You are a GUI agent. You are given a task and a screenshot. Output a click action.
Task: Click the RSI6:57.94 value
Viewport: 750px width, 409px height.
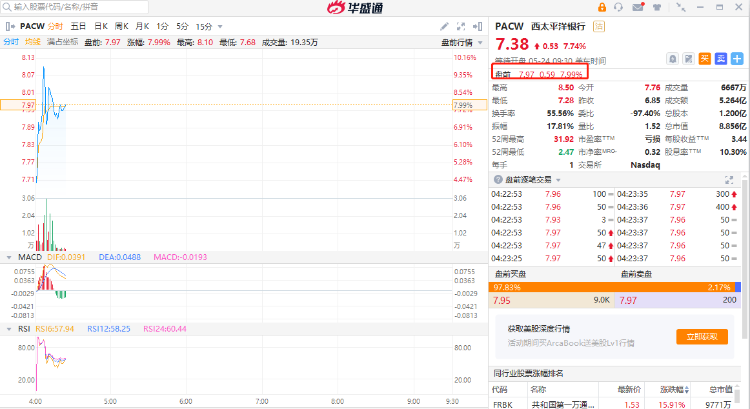[x=55, y=329]
